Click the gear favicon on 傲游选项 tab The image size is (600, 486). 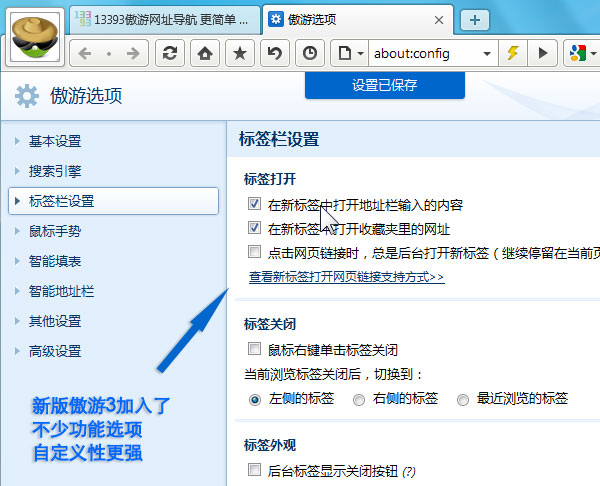pos(276,19)
